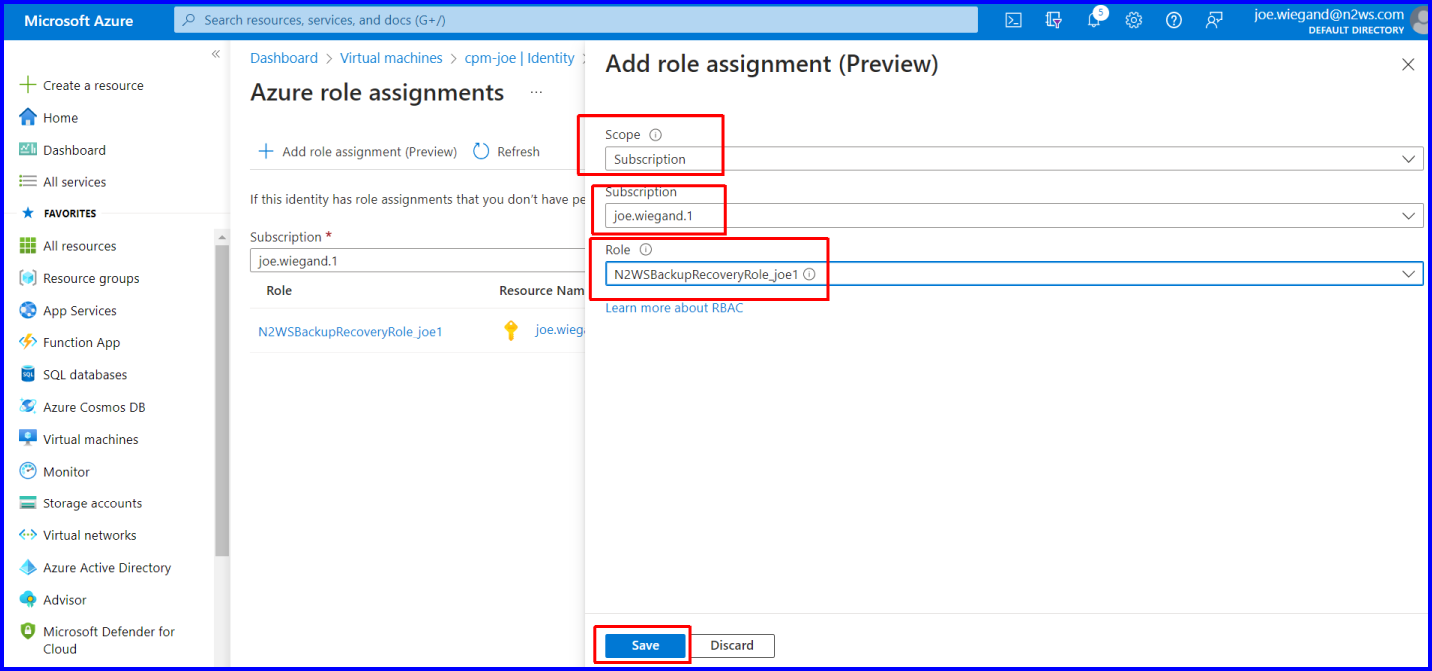Click the Advisor icon in the sidebar
1432x671 pixels.
pos(28,600)
